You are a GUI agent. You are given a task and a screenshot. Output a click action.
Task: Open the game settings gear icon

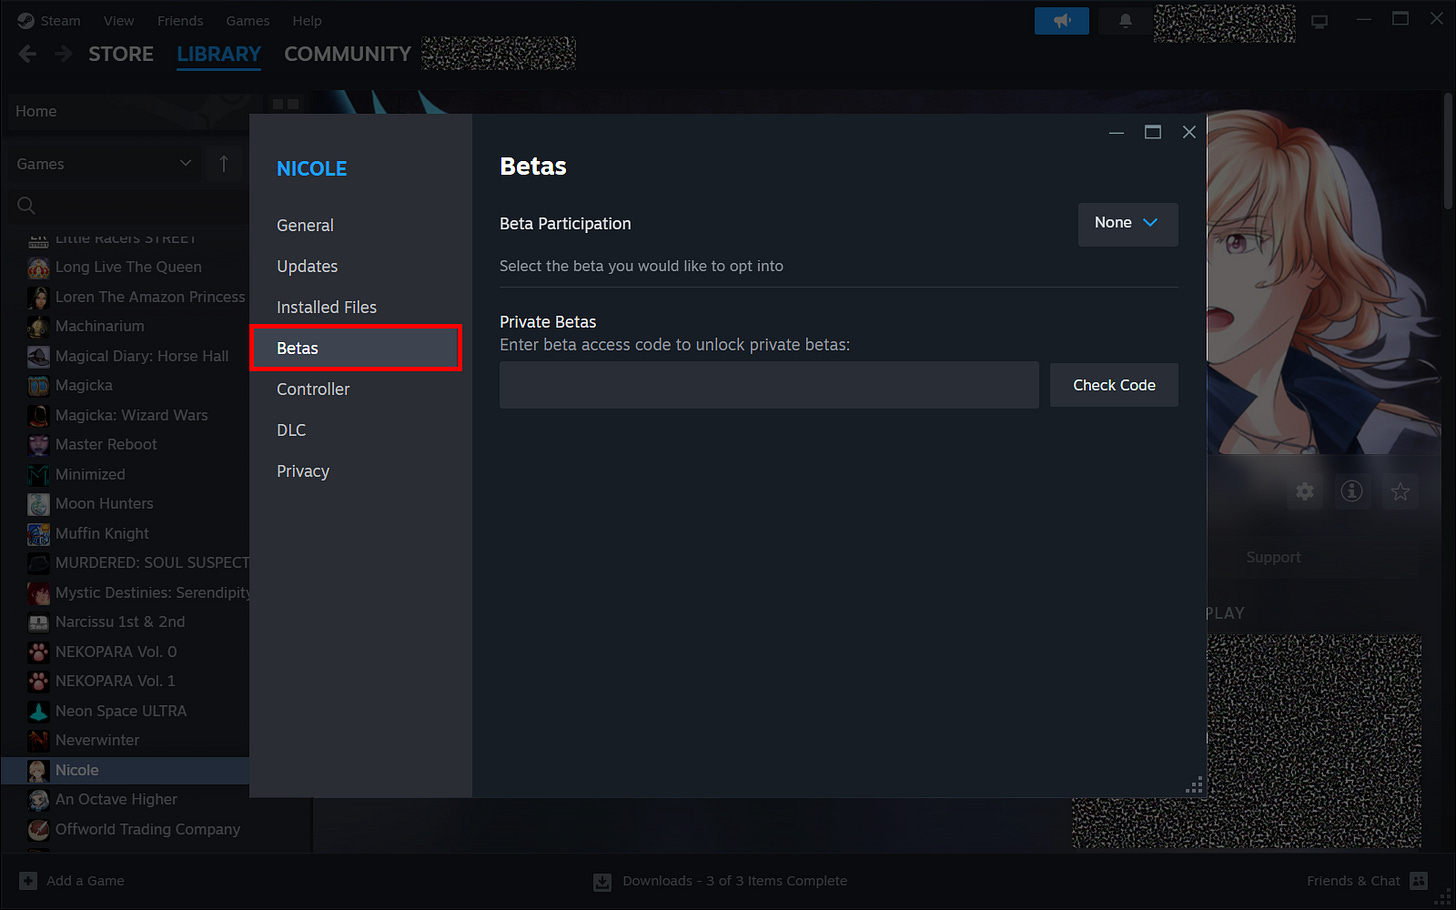1305,491
